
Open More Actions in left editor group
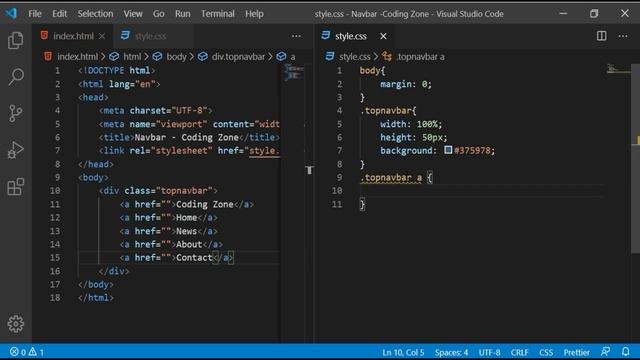296,36
